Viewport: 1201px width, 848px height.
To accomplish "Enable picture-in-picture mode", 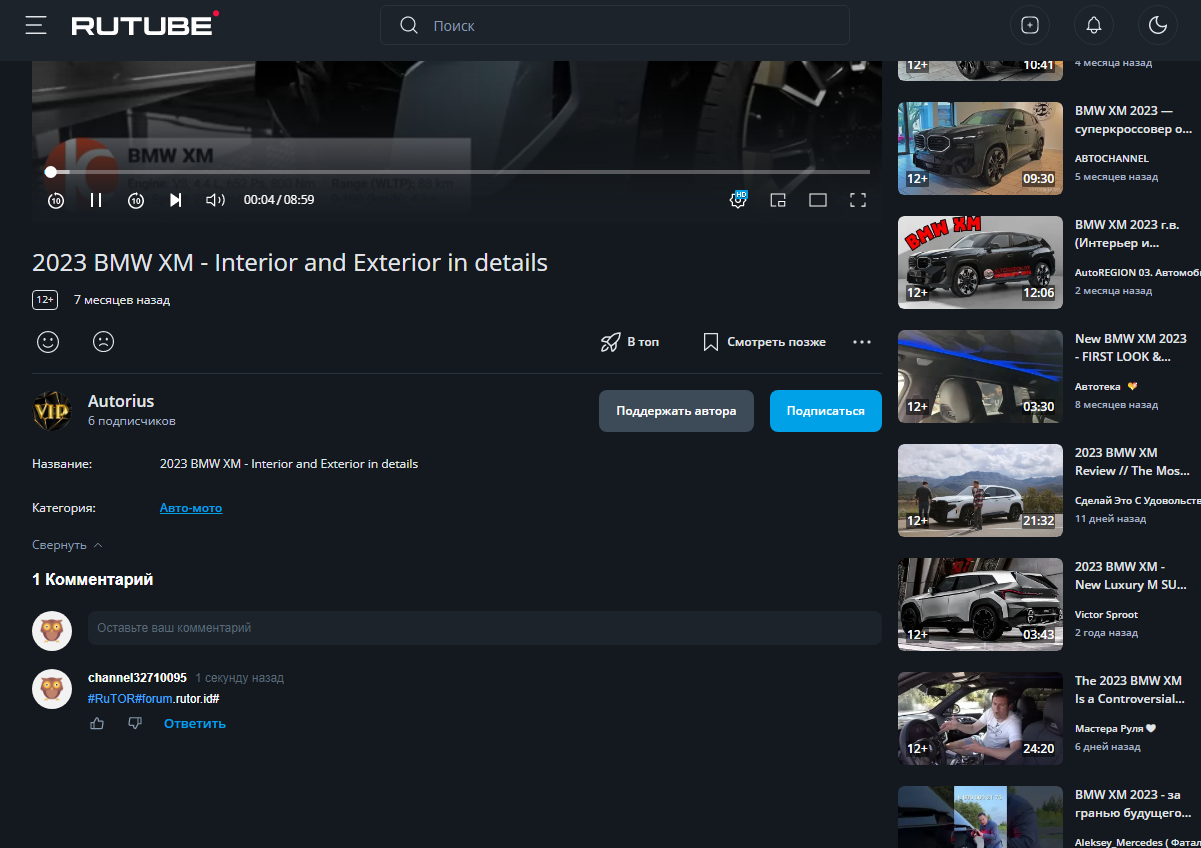I will pyautogui.click(x=778, y=200).
